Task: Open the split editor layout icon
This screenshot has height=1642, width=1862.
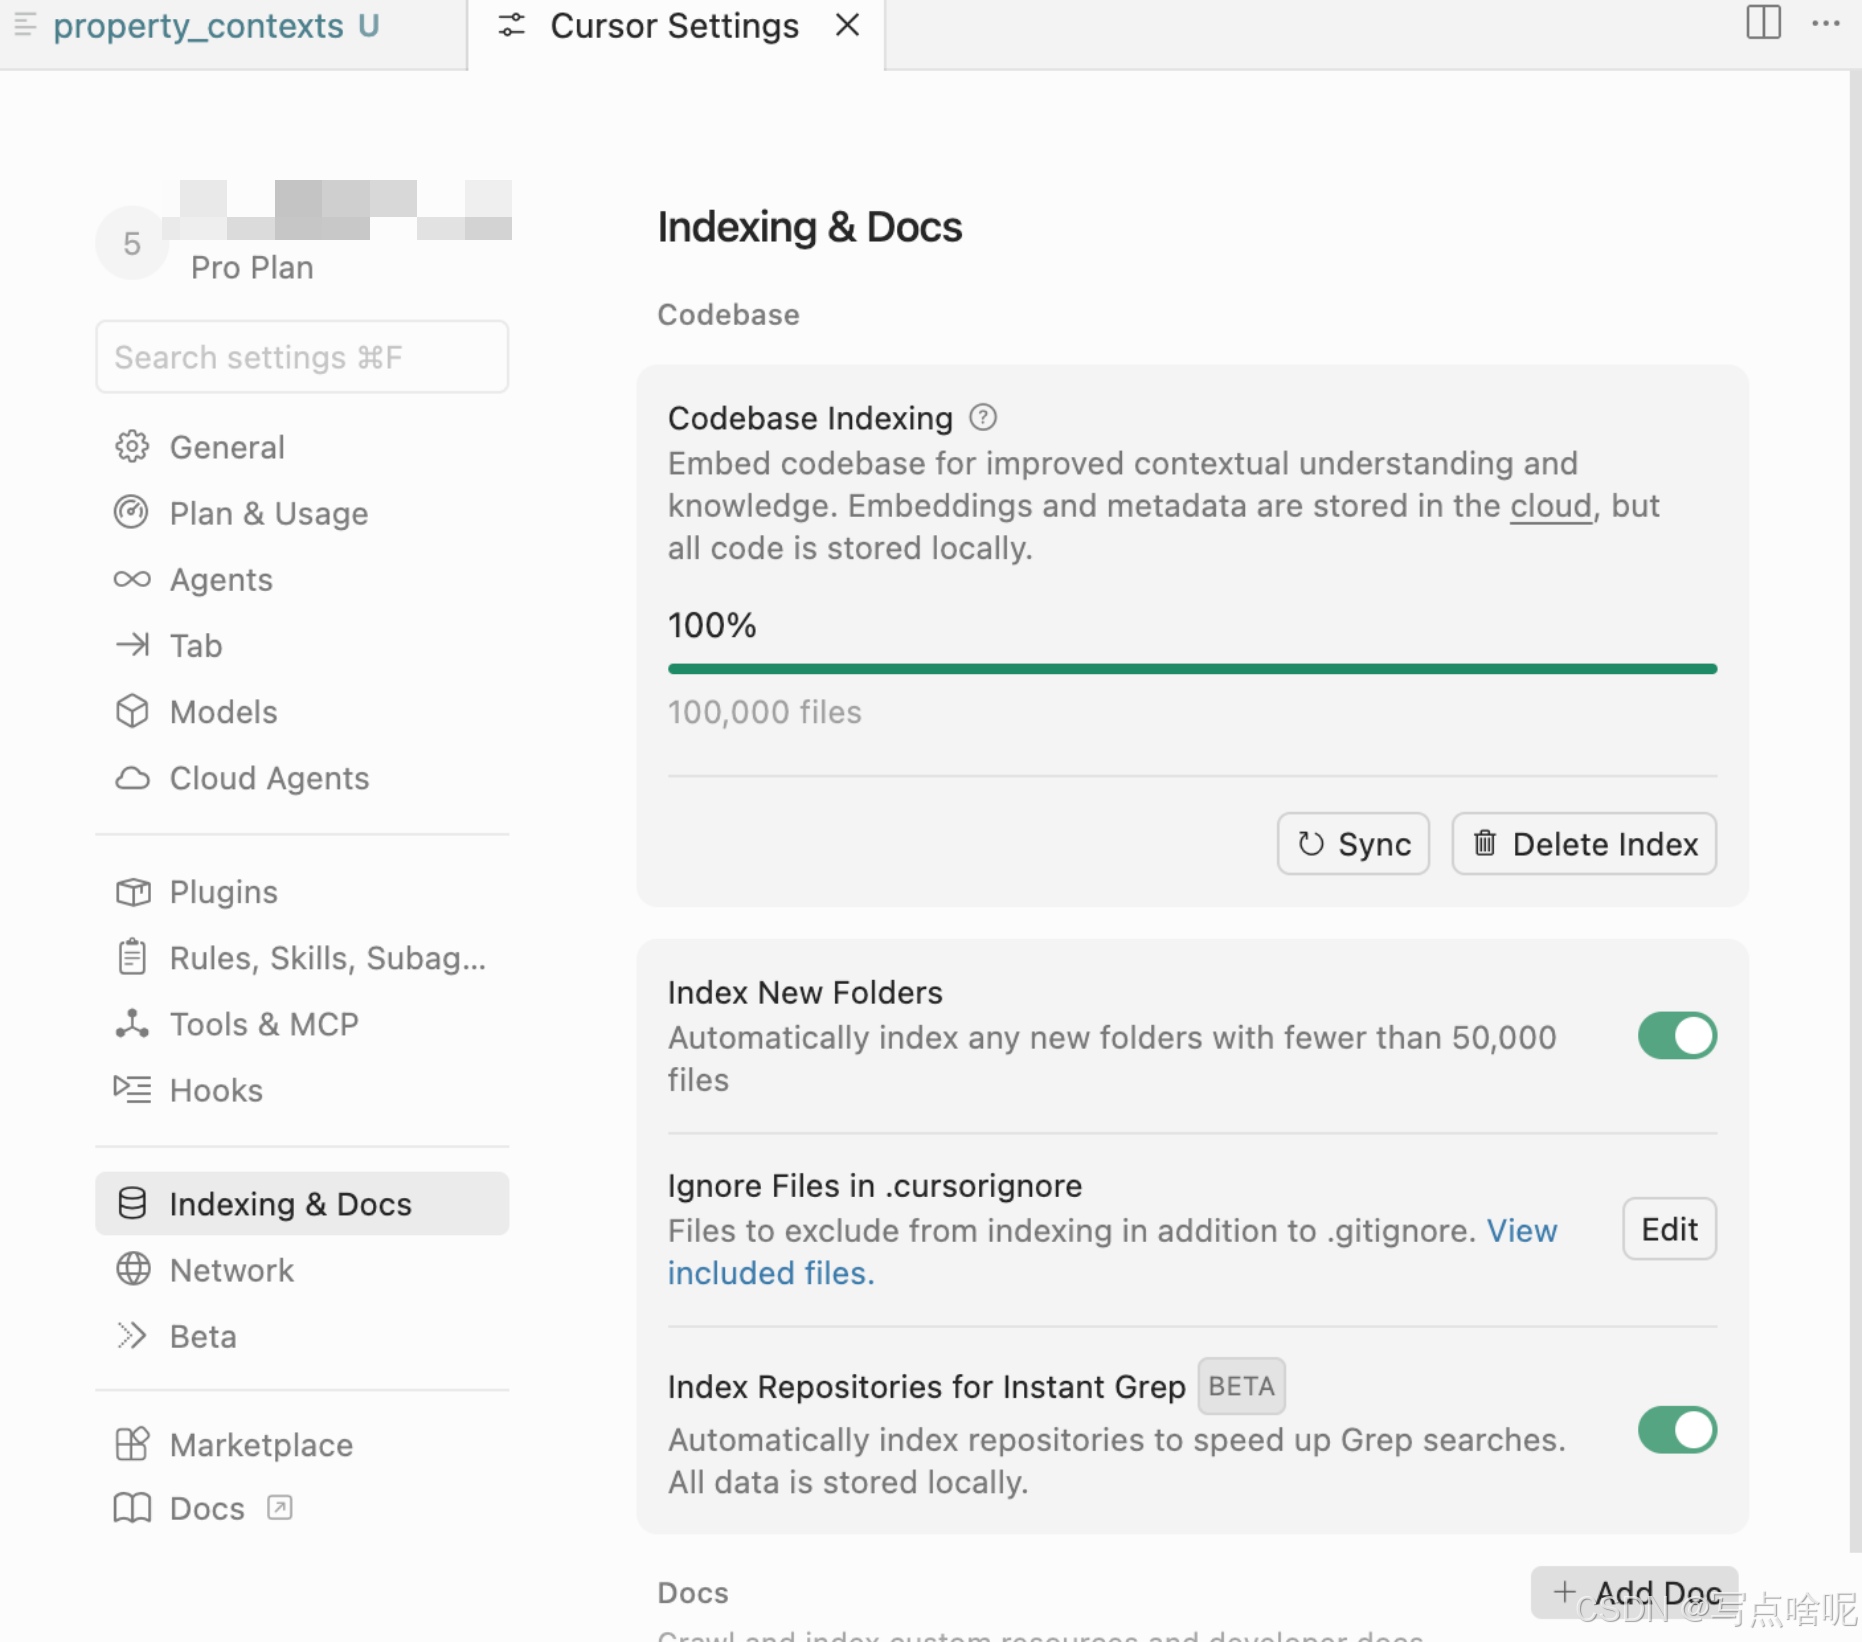Action: click(x=1763, y=23)
